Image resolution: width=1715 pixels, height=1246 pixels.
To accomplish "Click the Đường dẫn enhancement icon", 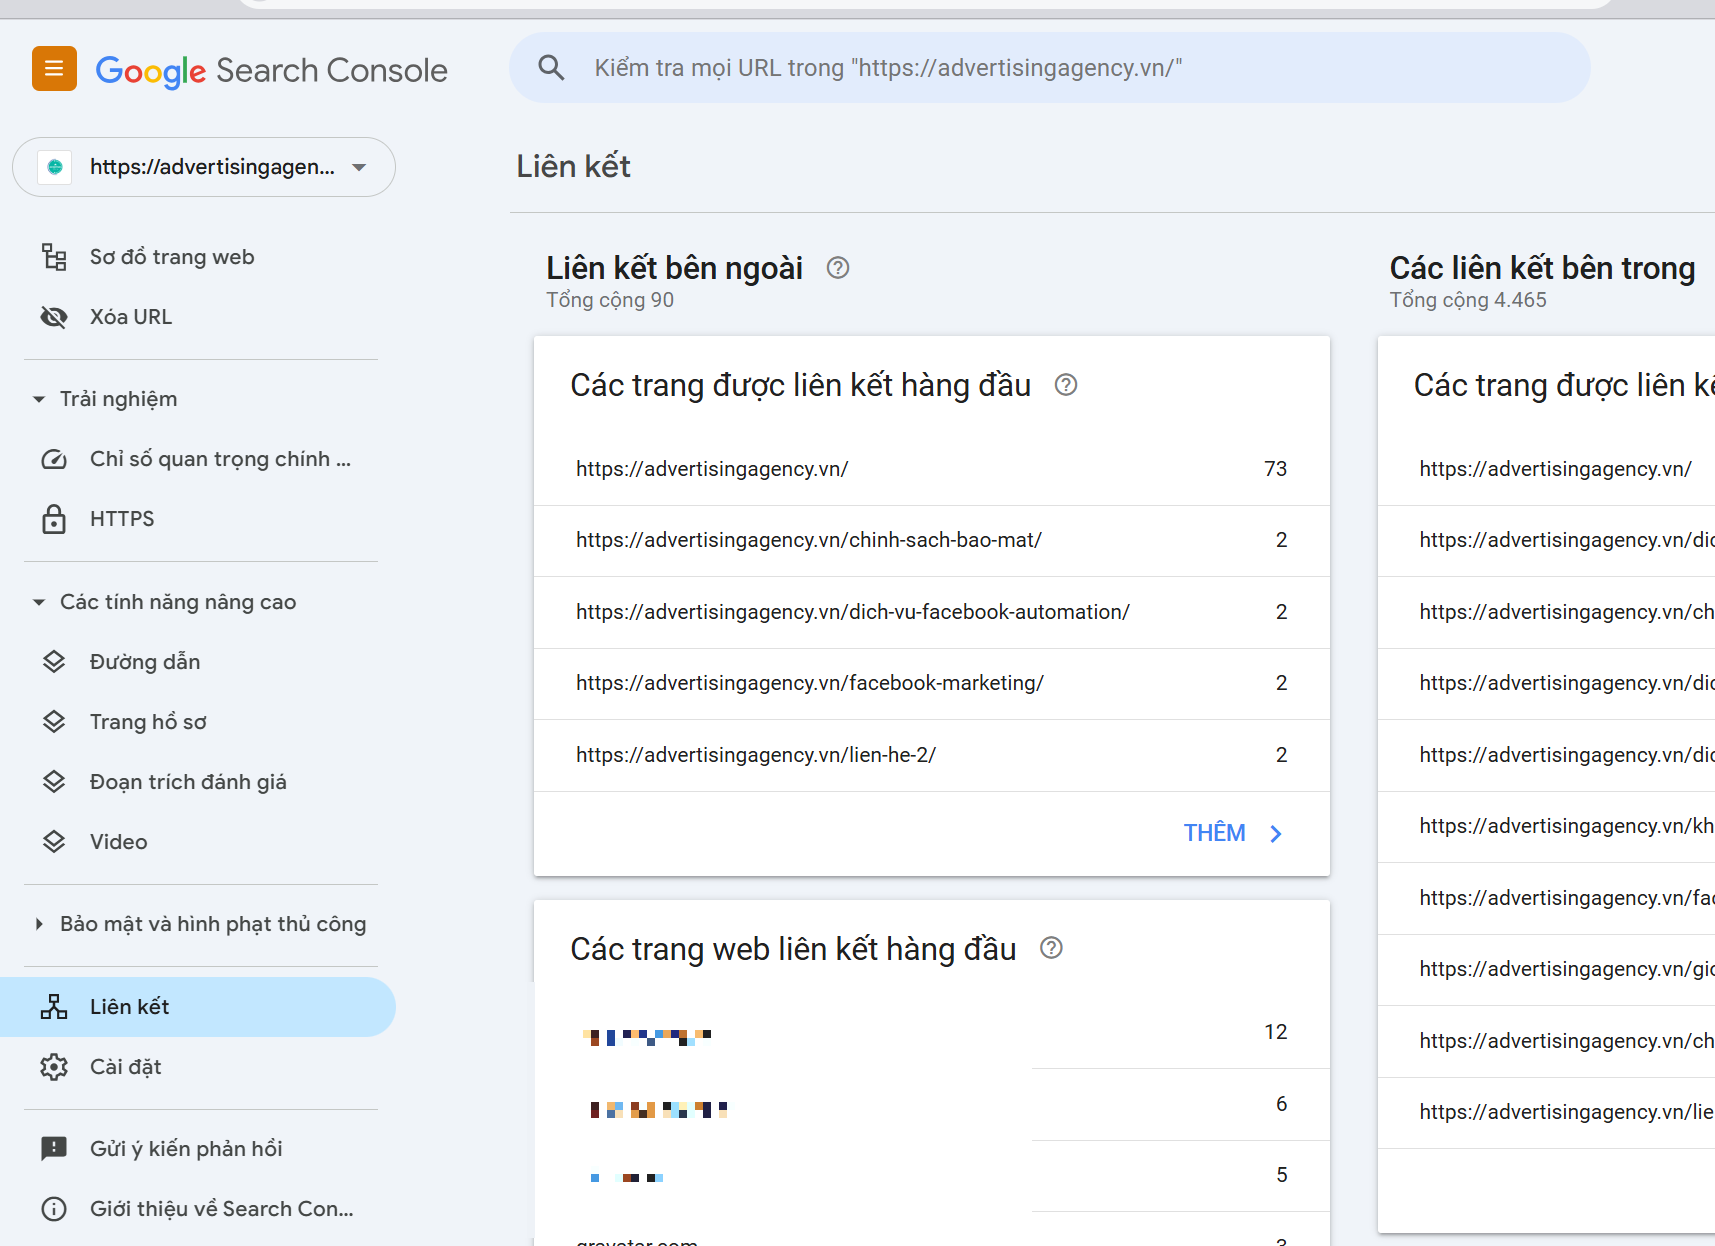I will click(54, 661).
